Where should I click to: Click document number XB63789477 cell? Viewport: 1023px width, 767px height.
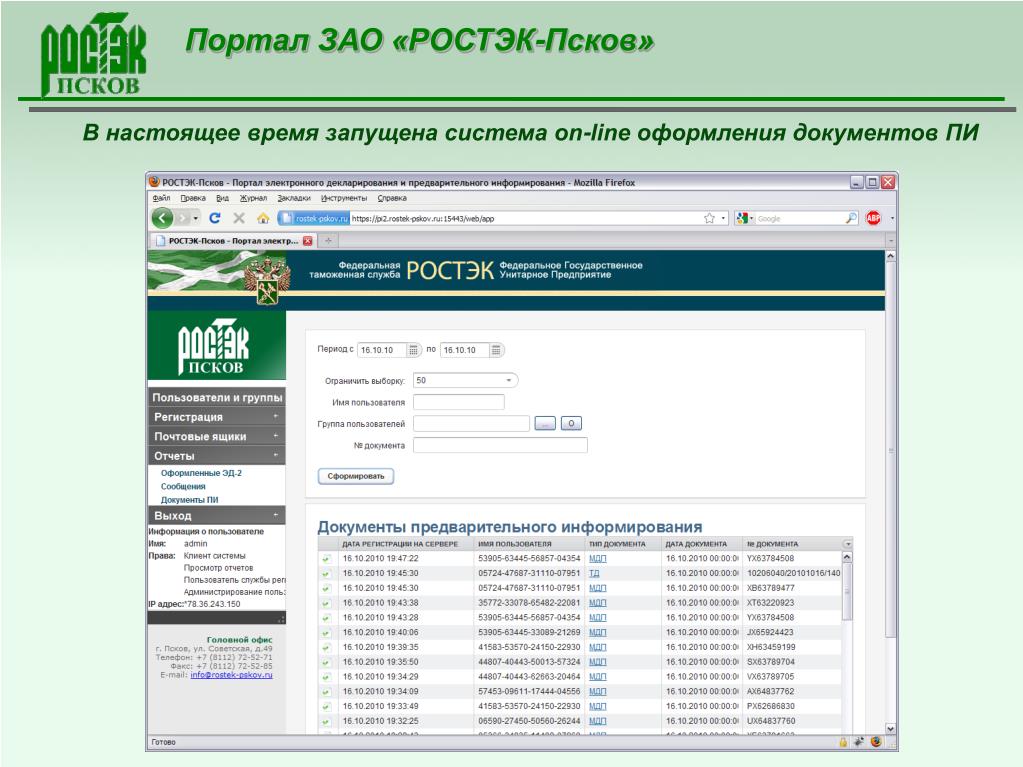click(x=771, y=588)
